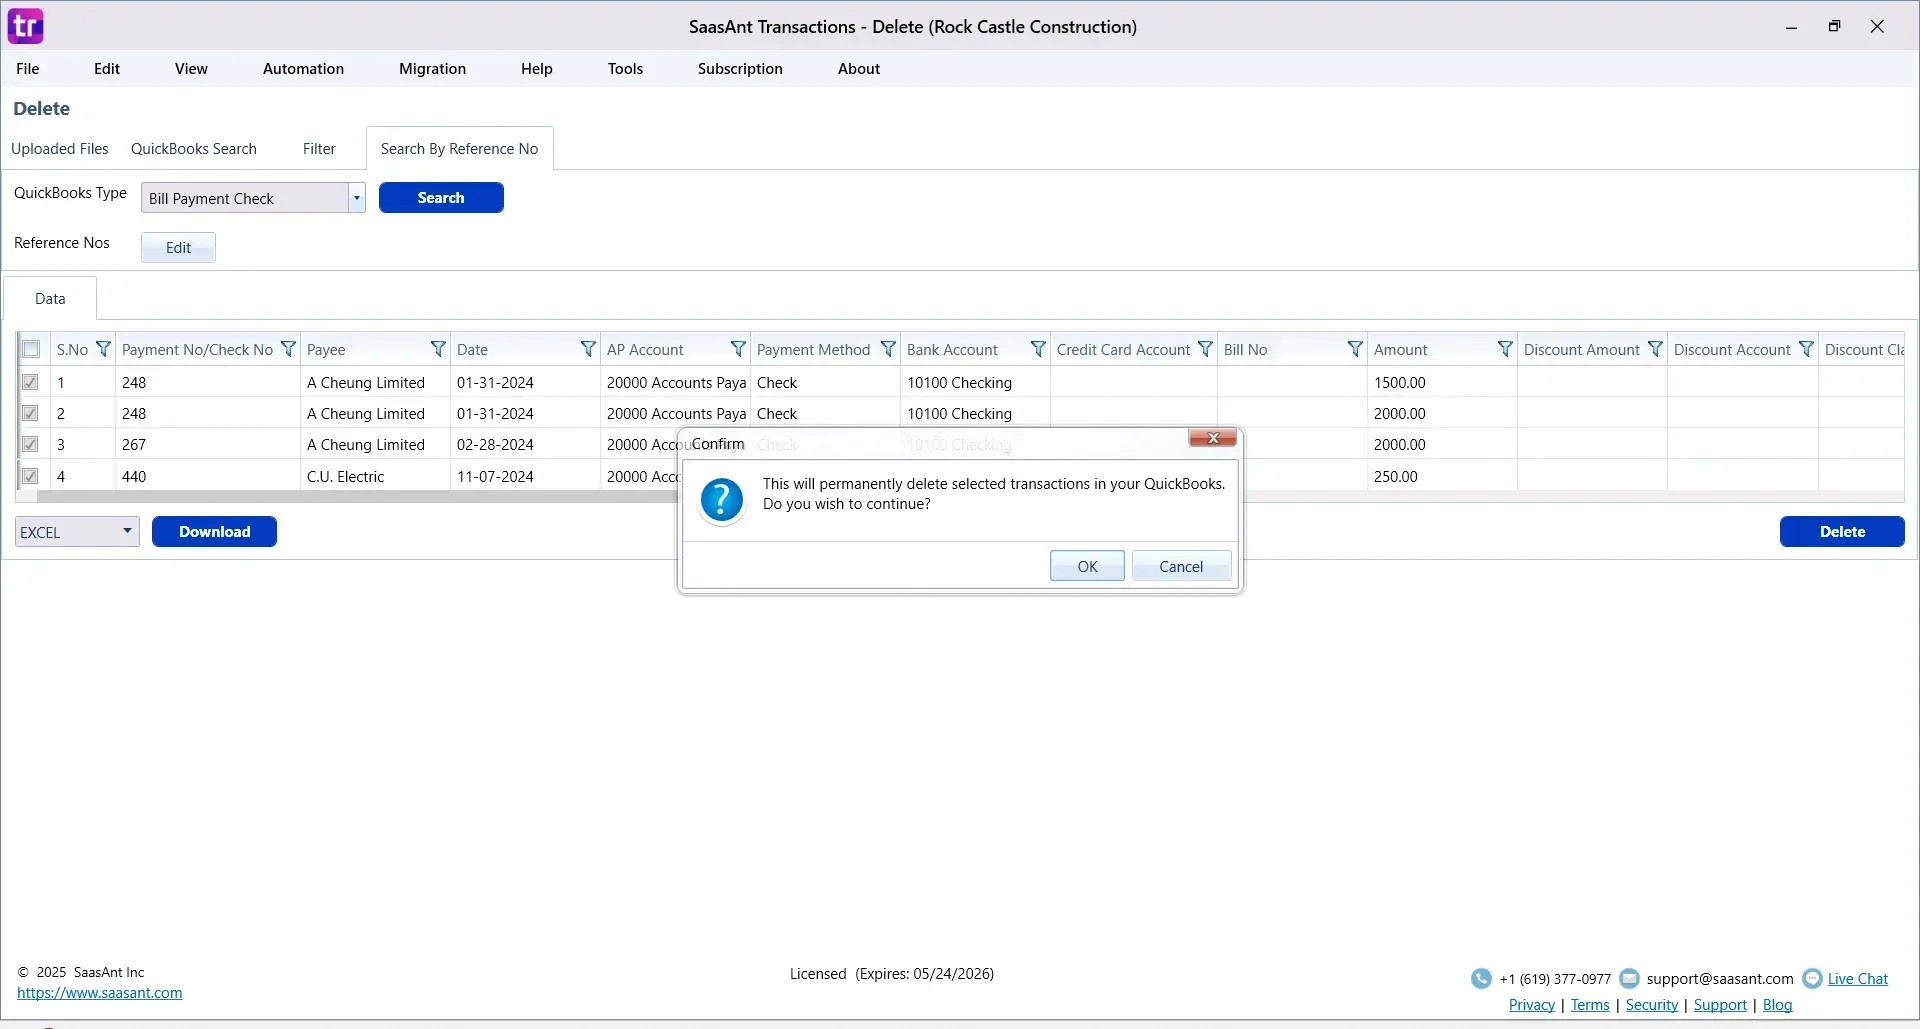This screenshot has width=1920, height=1029.
Task: Click the Reference Nos Edit button
Action: click(178, 248)
